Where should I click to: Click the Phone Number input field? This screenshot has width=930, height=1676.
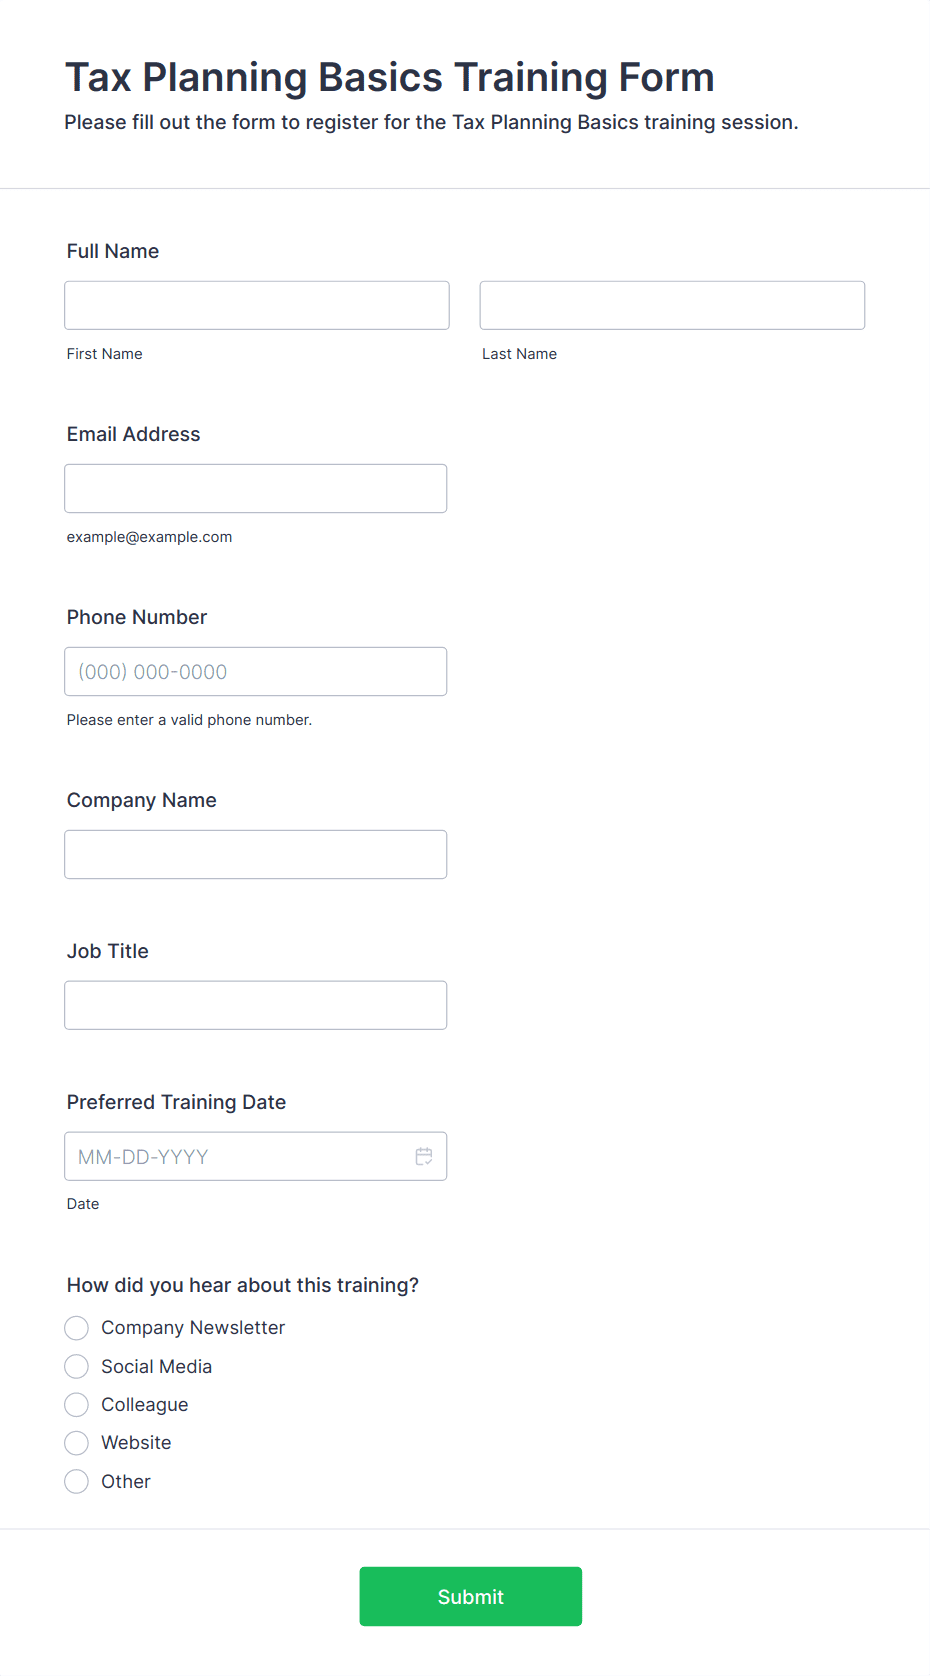click(x=256, y=671)
